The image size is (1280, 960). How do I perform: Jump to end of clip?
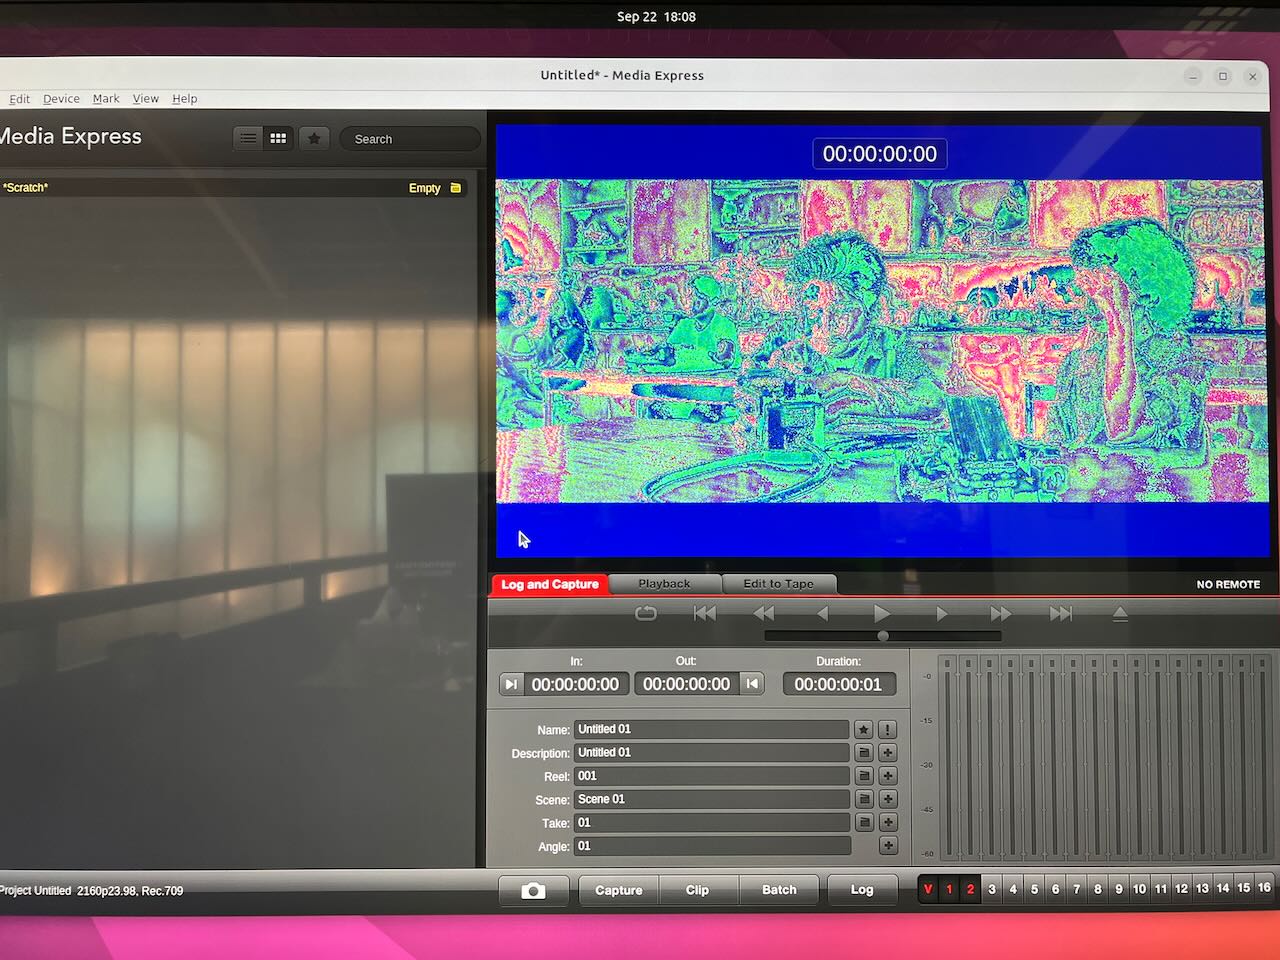pos(1060,613)
